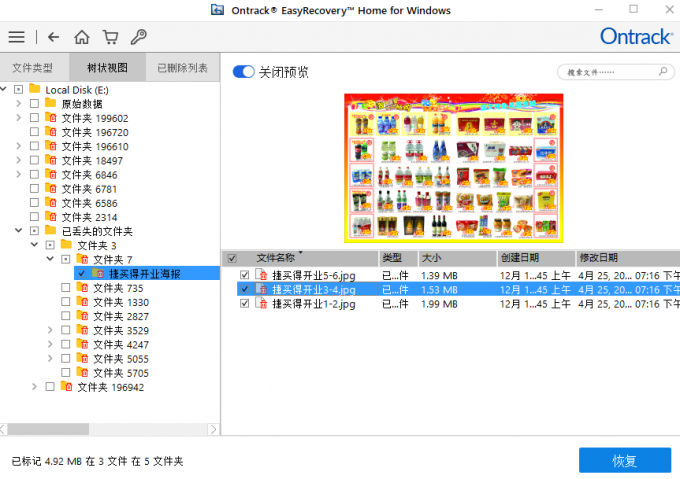Image resolution: width=680 pixels, height=479 pixels.
Task: Click the 原始数据 folder icon
Action: tap(51, 103)
